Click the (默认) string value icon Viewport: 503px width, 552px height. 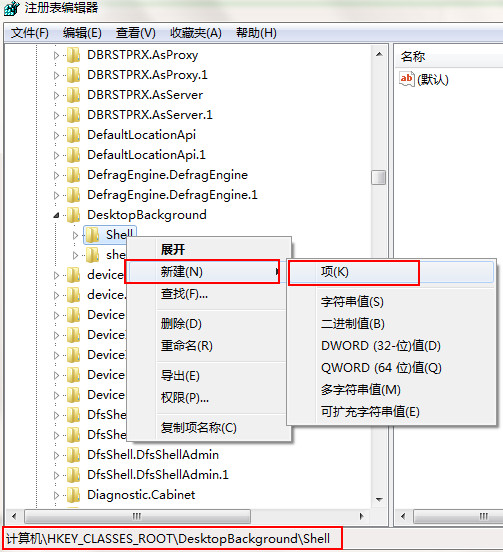pyautogui.click(x=407, y=79)
